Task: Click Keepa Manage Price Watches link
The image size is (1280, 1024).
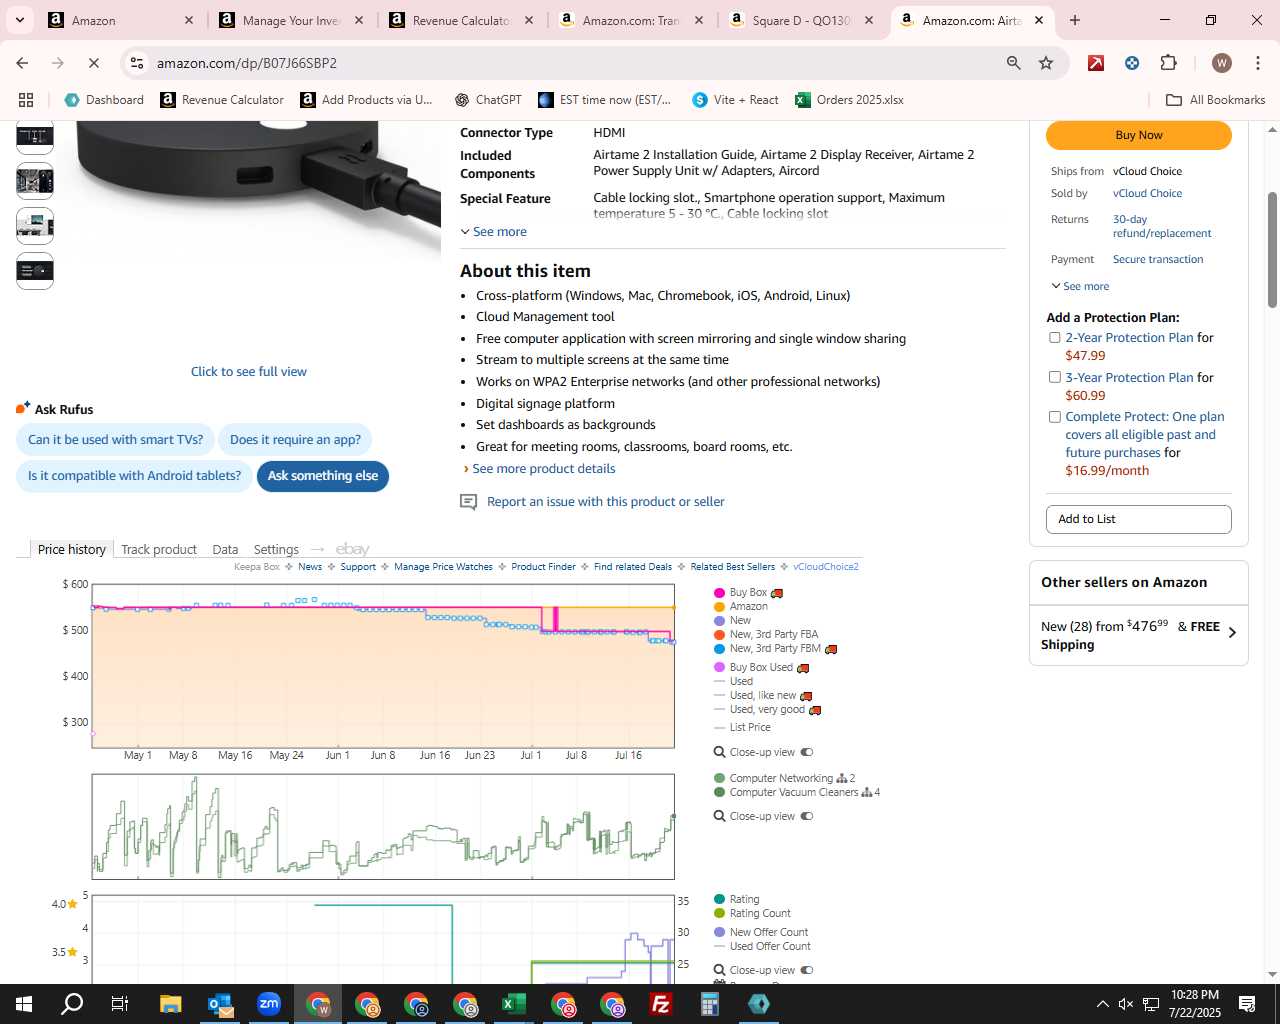Action: tap(443, 567)
